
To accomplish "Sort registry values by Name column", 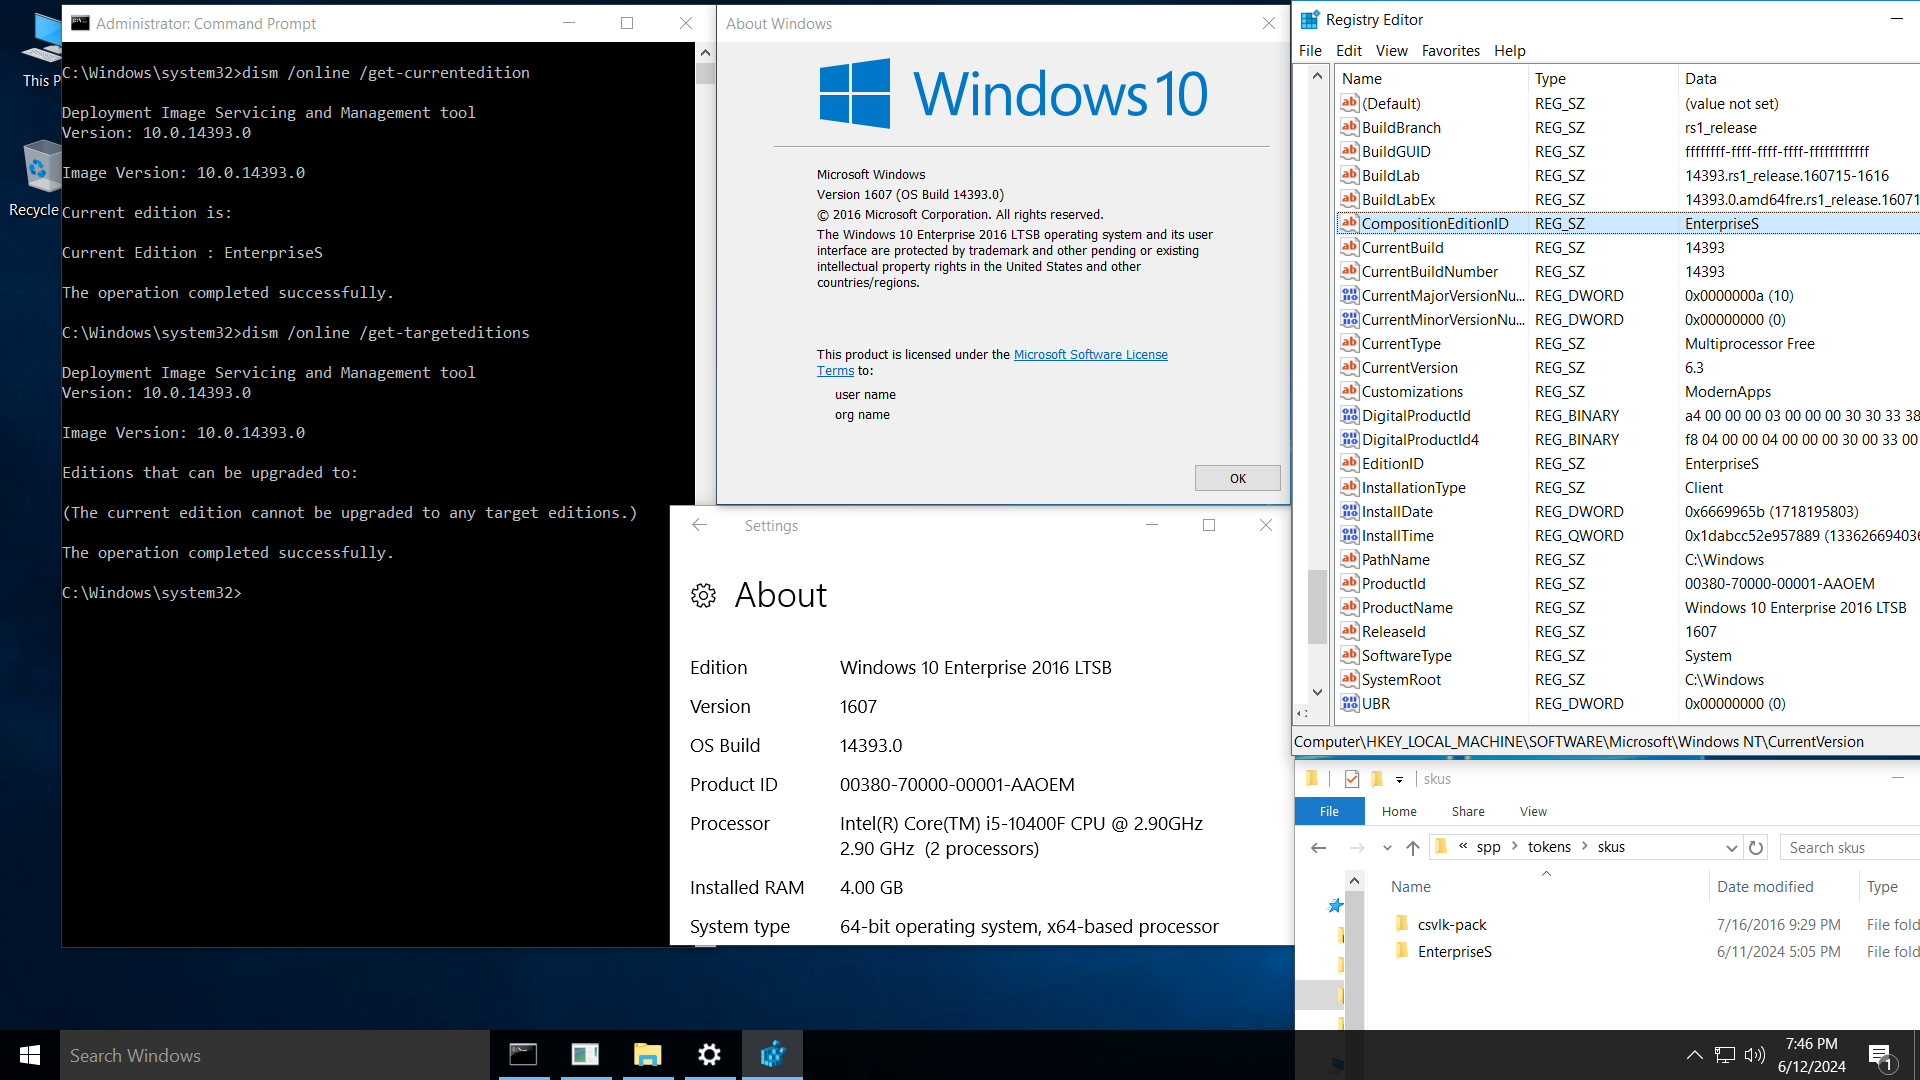I will click(x=1430, y=79).
